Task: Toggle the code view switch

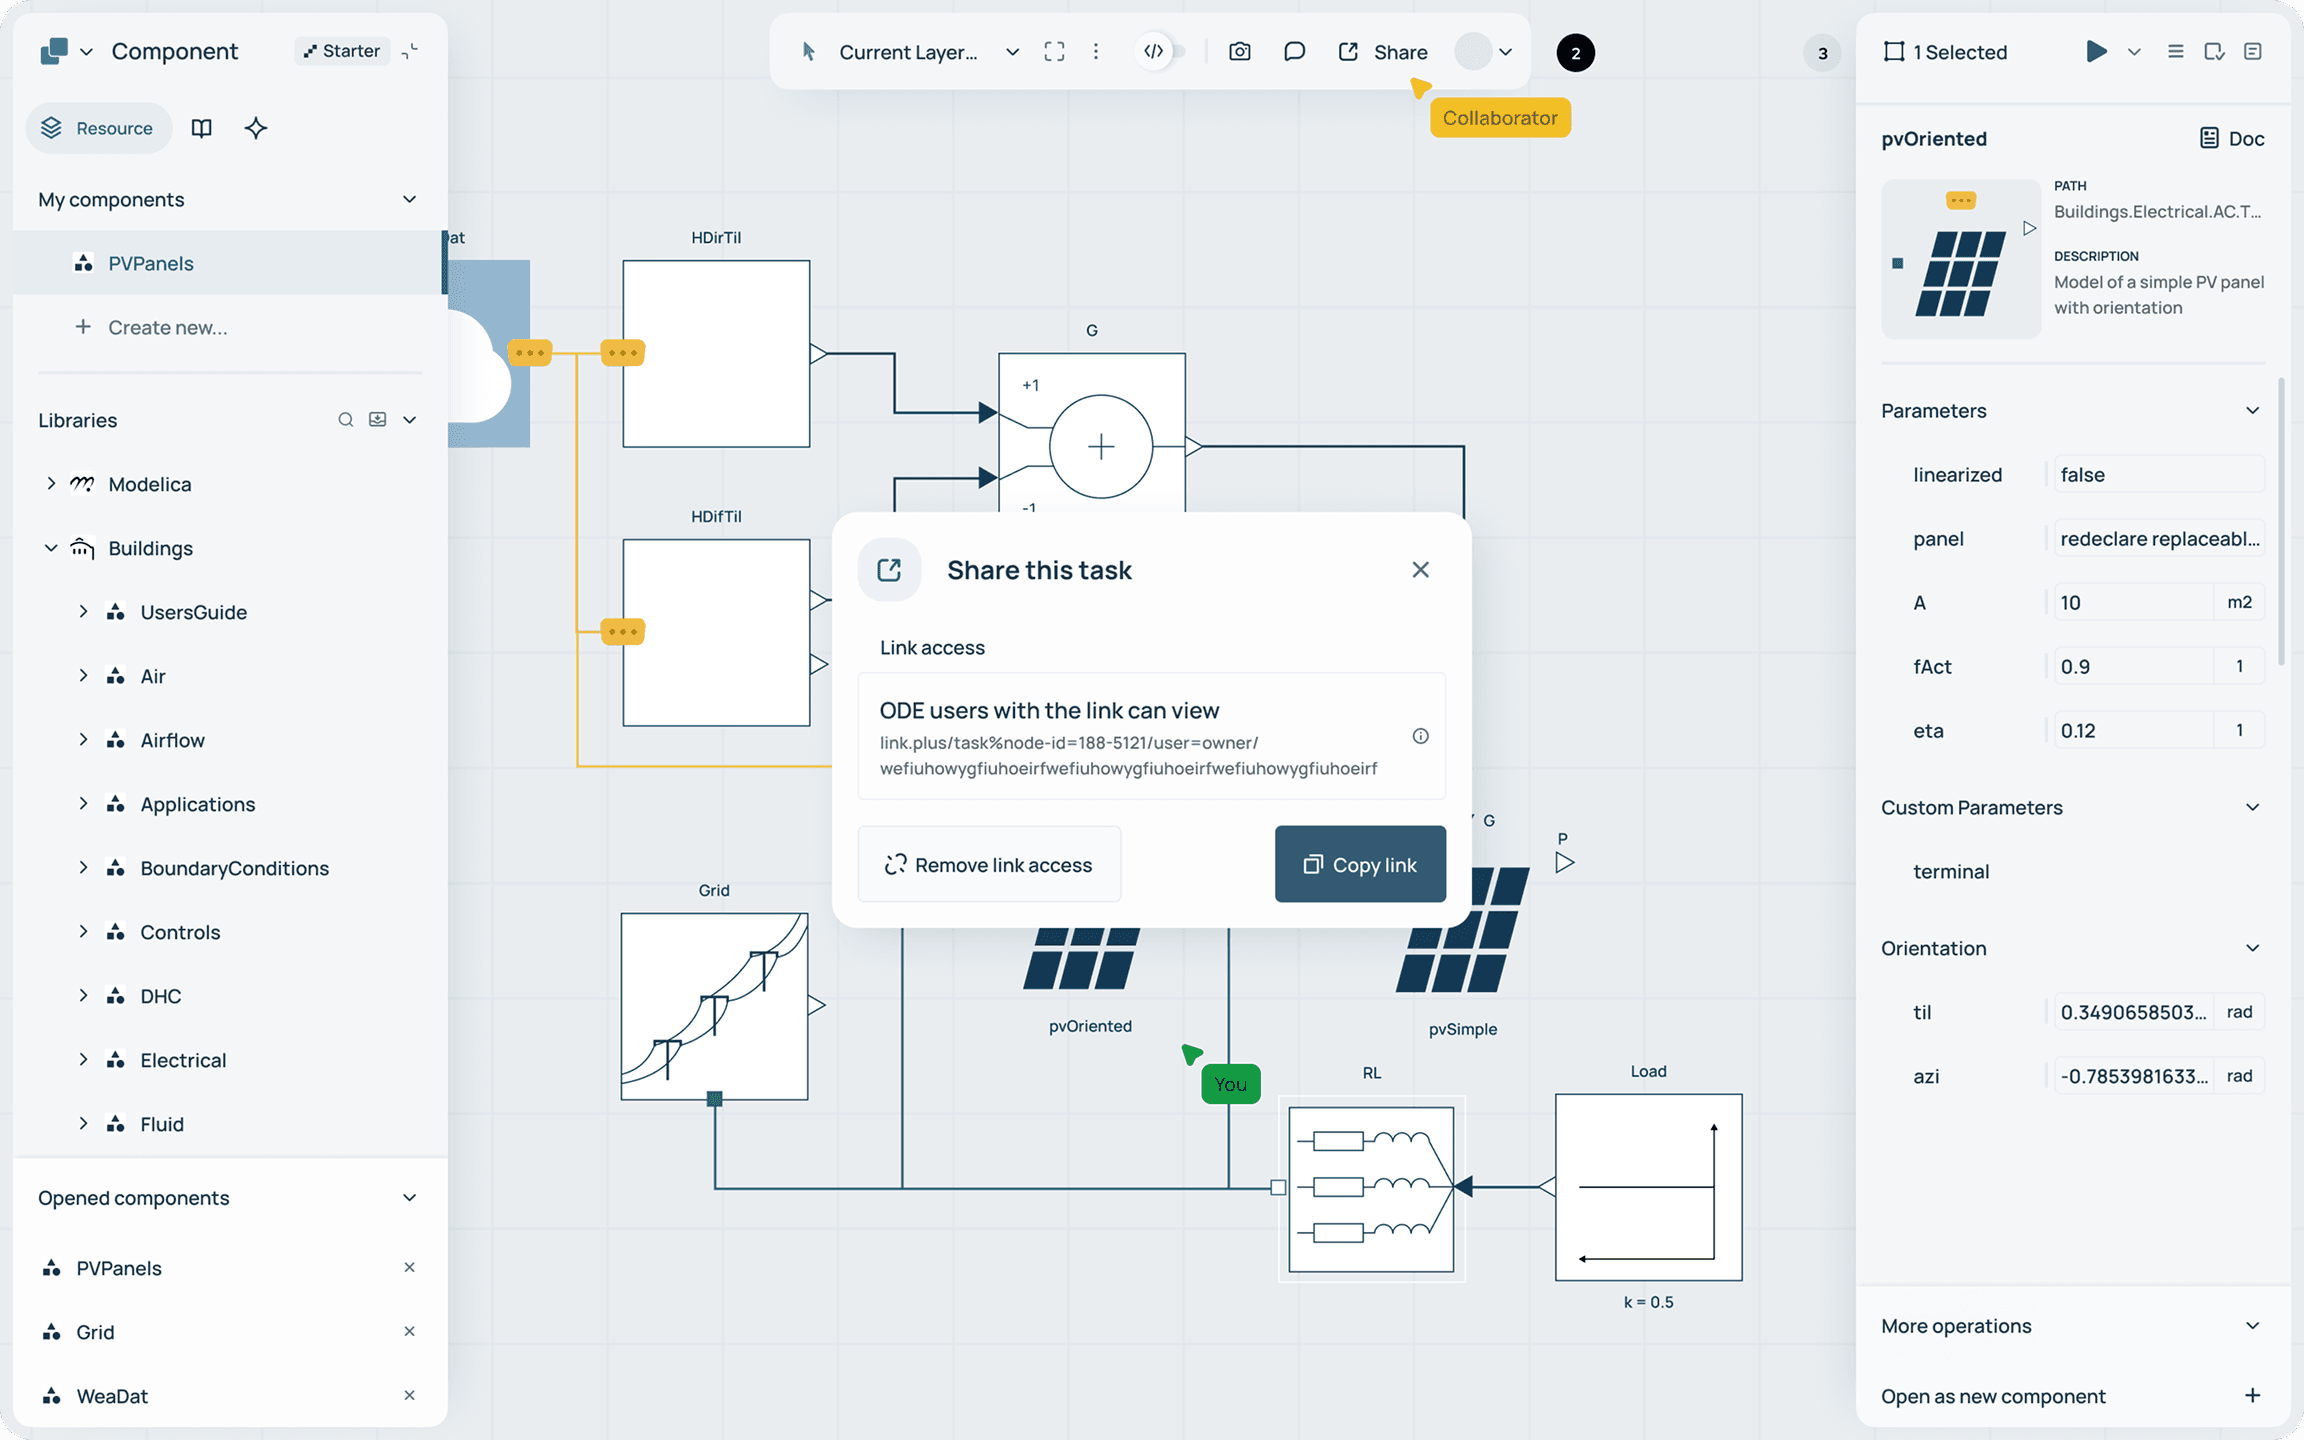Action: tap(1164, 52)
